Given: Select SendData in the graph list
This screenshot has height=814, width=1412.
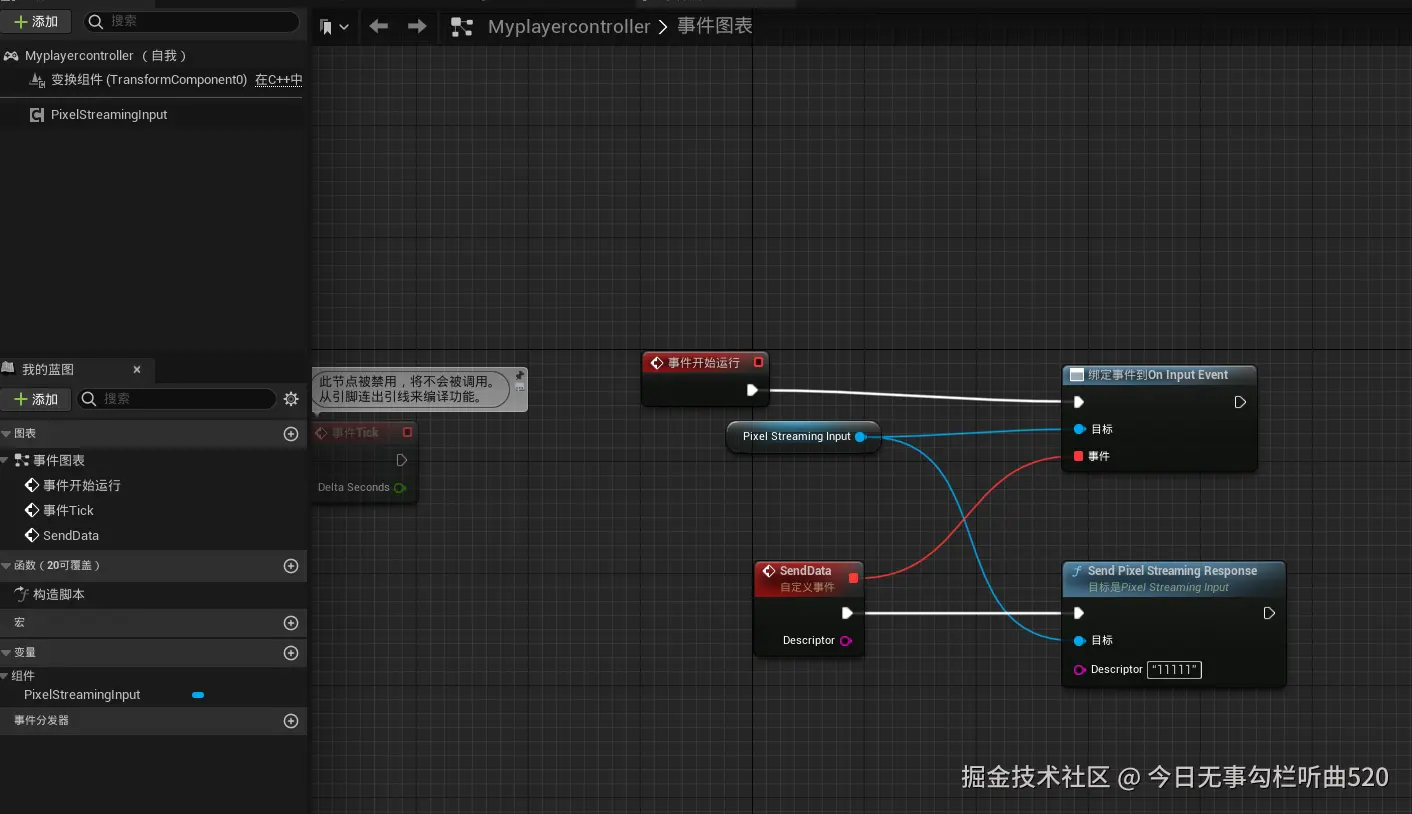Looking at the screenshot, I should pyautogui.click(x=71, y=536).
